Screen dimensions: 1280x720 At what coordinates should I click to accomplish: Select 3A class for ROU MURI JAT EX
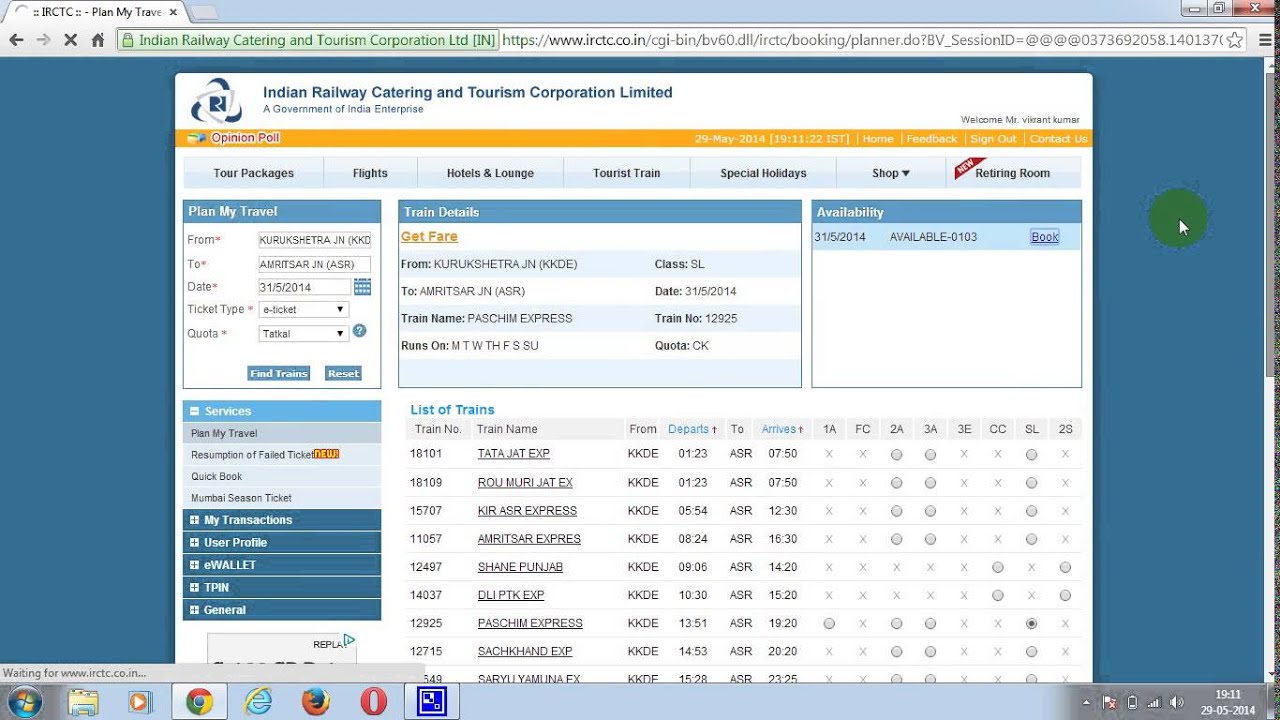[930, 483]
